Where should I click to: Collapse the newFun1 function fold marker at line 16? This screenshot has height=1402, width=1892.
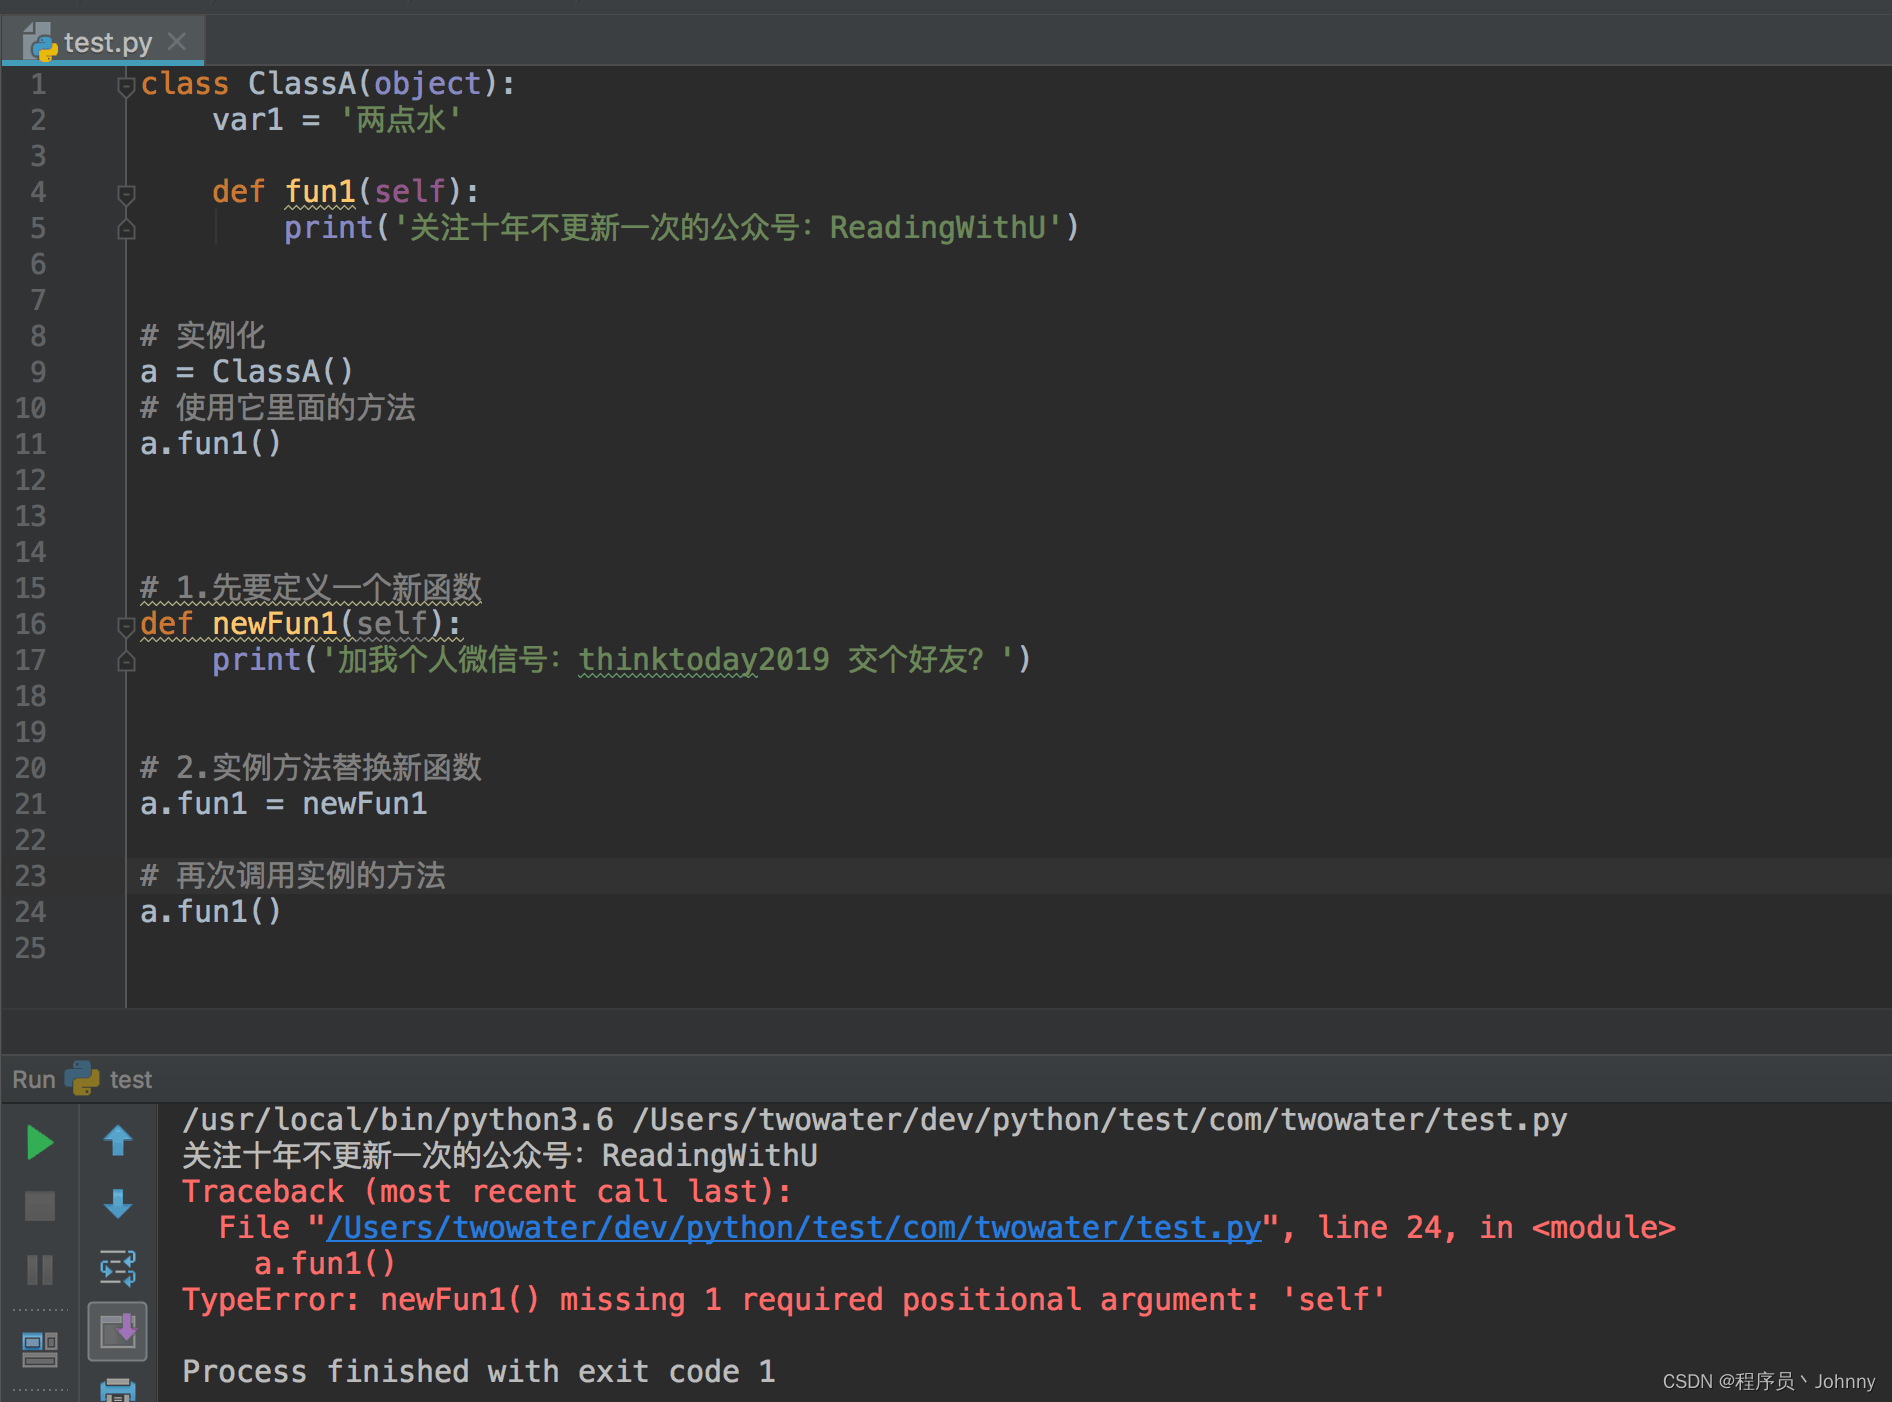(126, 626)
